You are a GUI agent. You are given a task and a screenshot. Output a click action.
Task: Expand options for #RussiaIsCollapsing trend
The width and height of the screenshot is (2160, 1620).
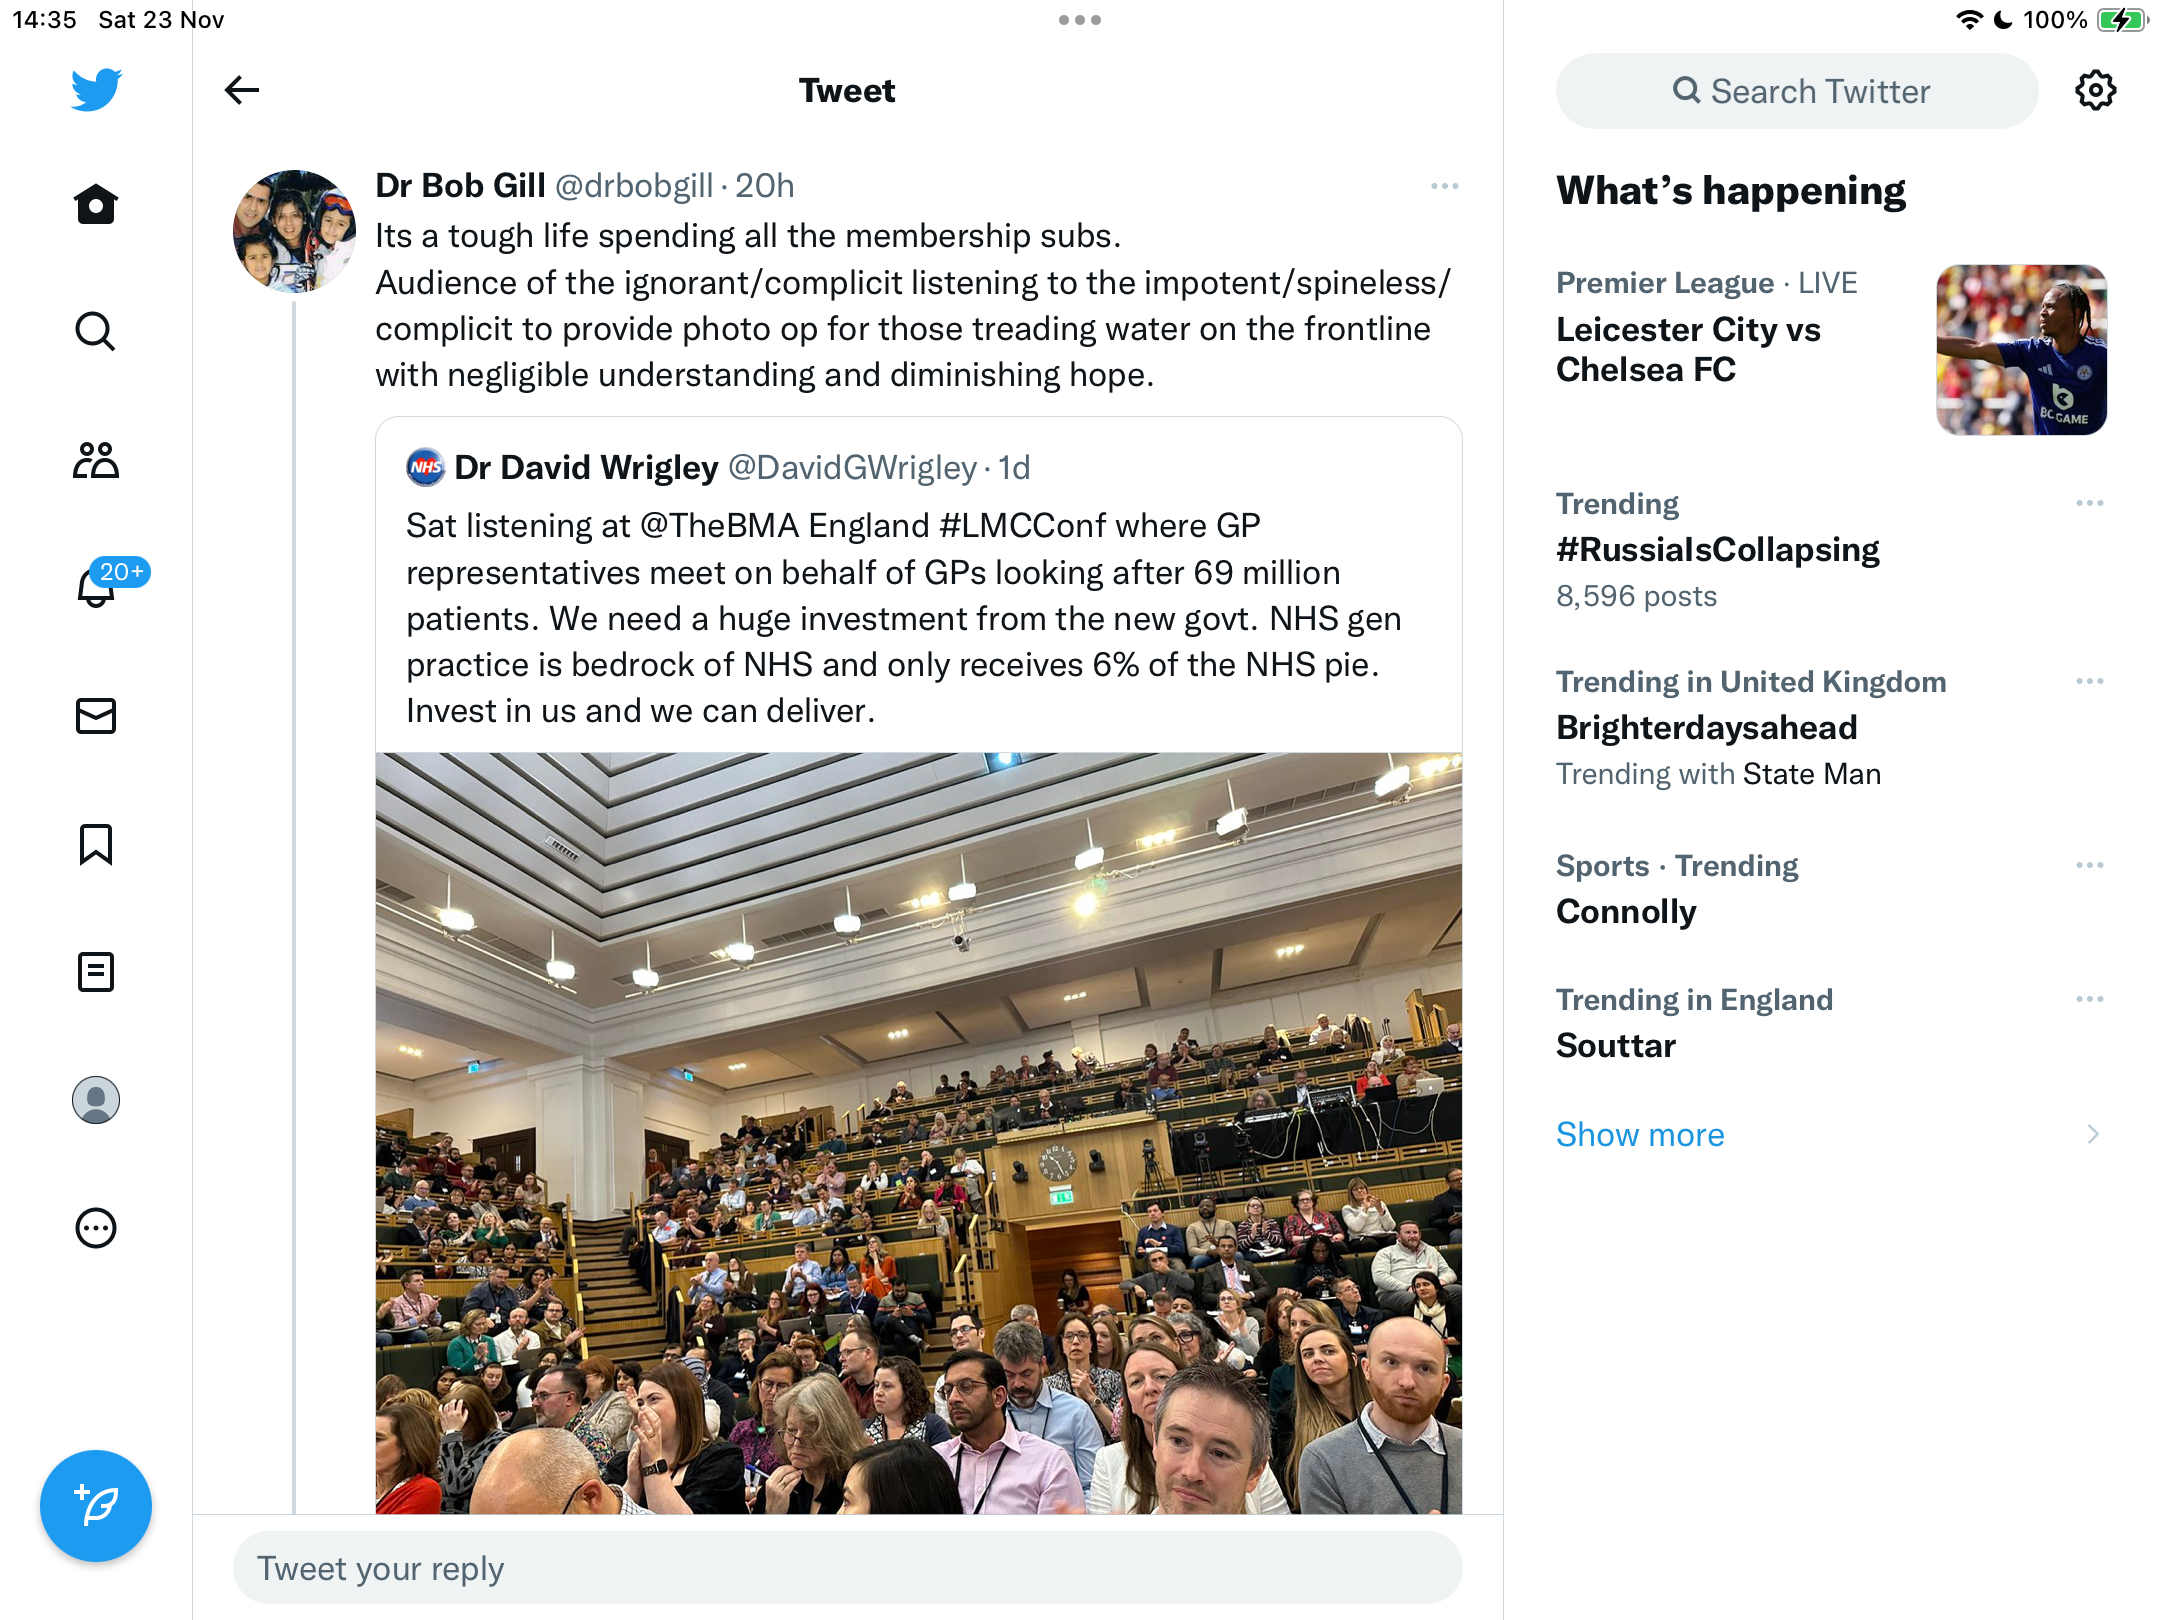tap(2090, 503)
